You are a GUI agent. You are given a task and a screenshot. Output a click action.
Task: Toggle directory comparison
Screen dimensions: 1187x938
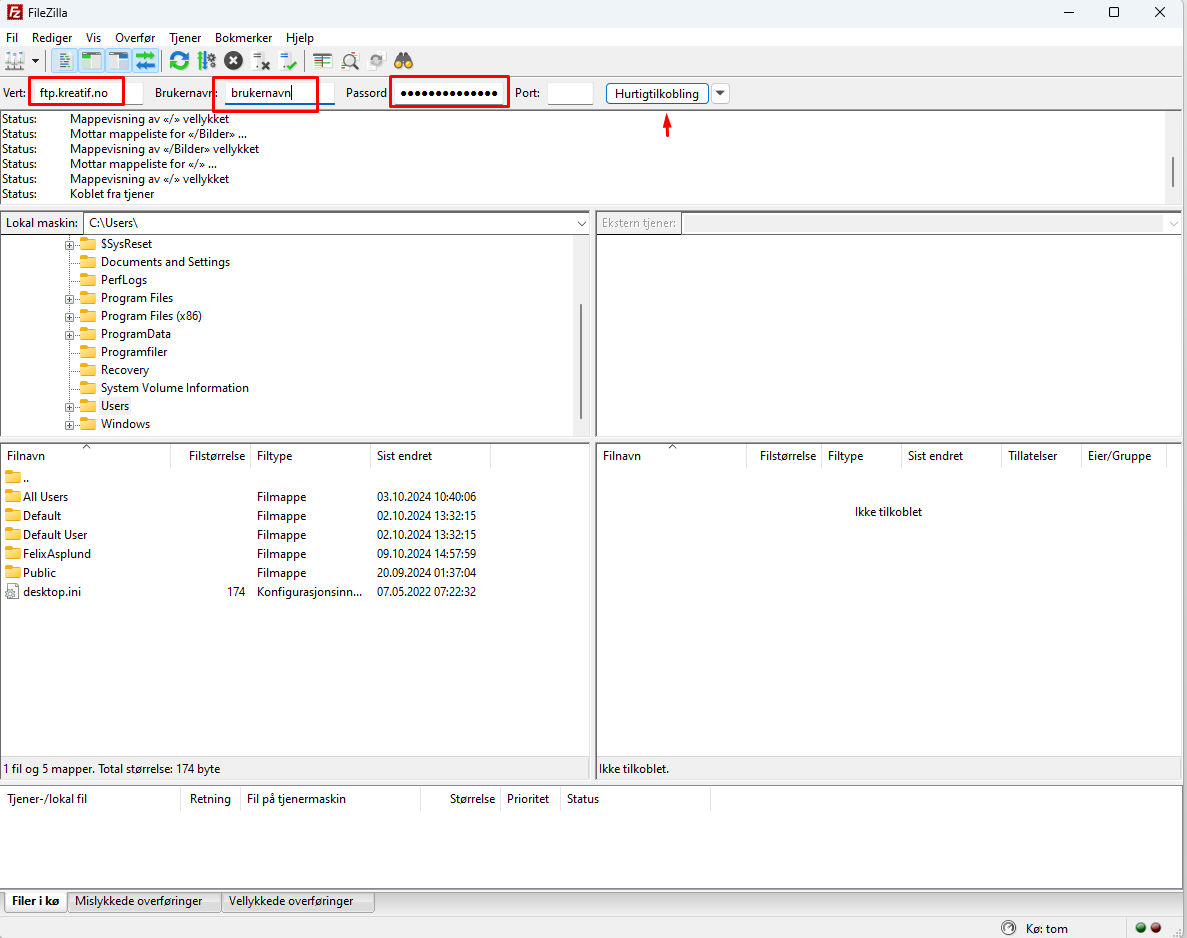pyautogui.click(x=350, y=61)
